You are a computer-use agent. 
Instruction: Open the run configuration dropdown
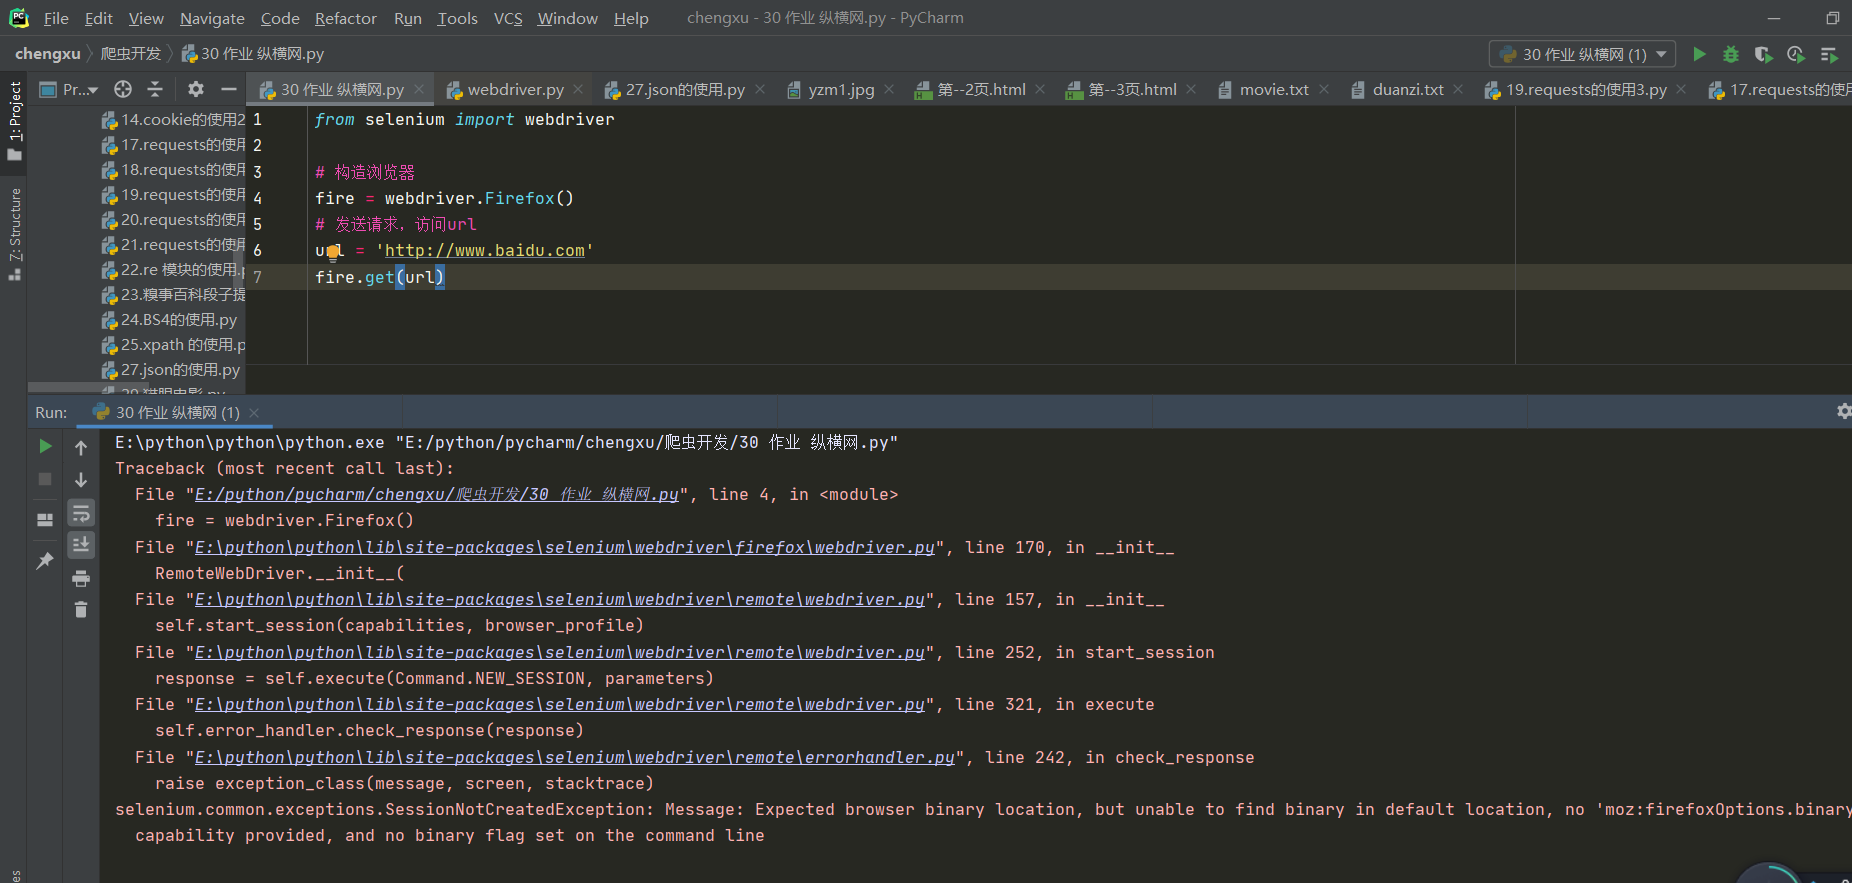1582,54
